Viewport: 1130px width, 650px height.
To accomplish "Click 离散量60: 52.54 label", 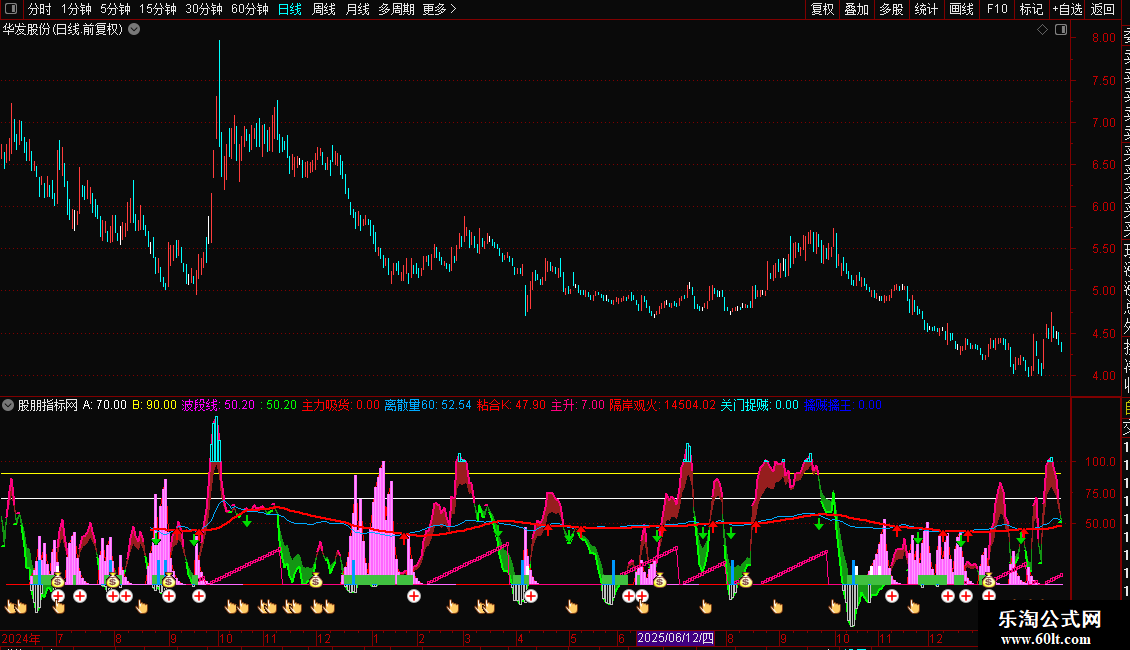I will [427, 405].
